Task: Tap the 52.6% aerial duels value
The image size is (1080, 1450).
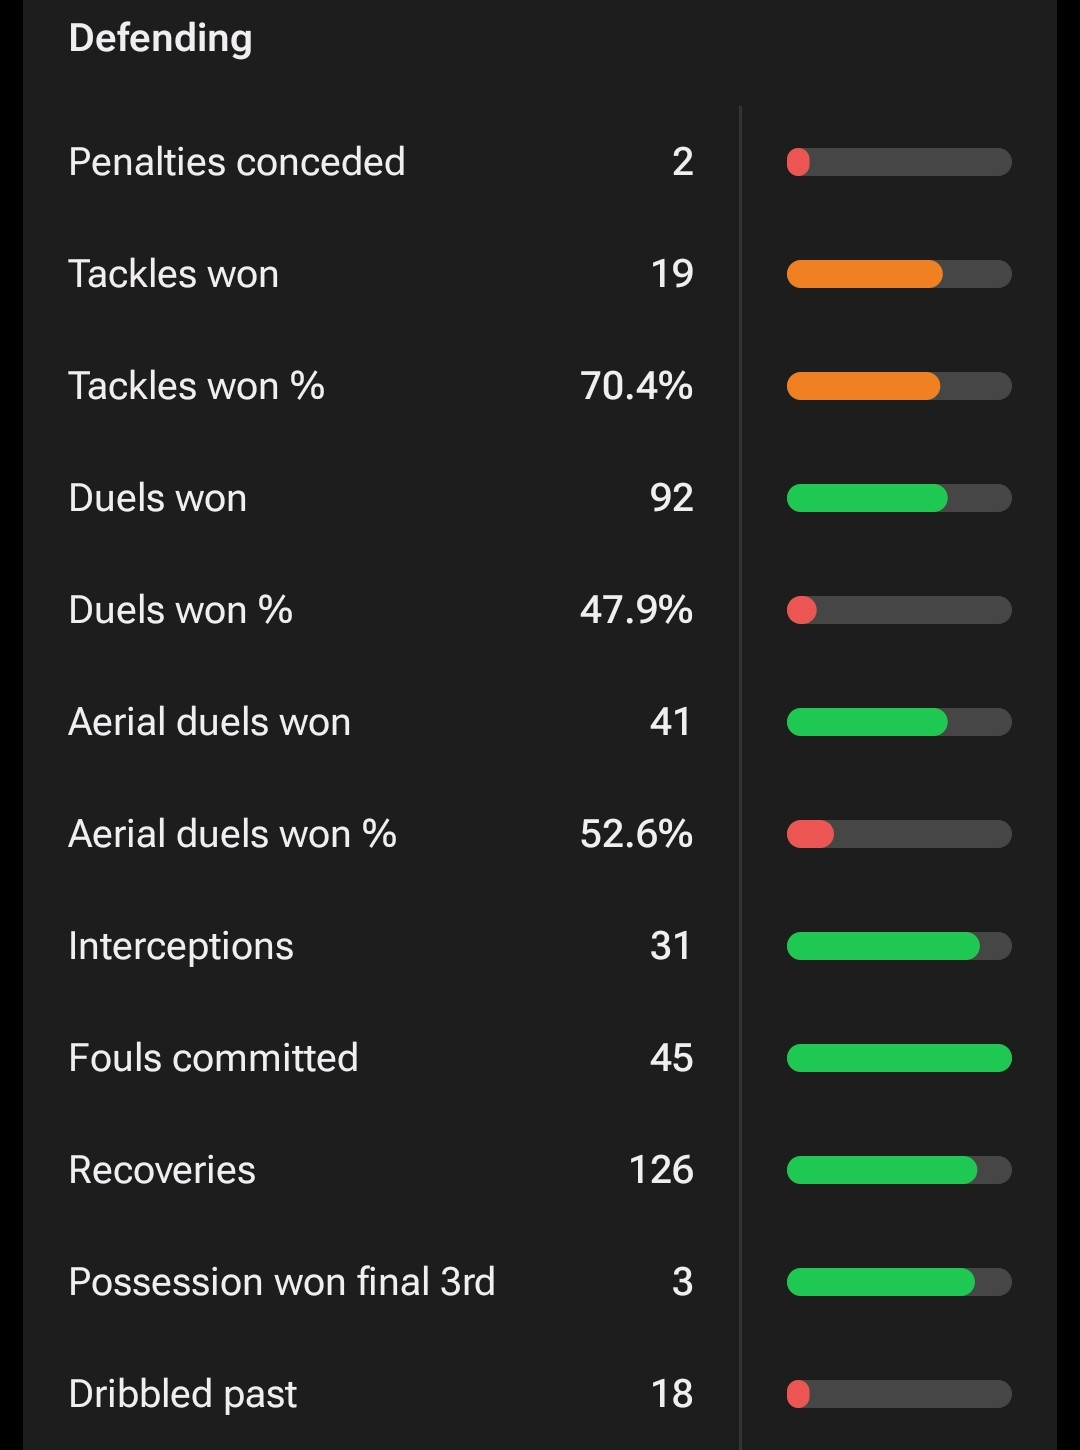Action: pyautogui.click(x=636, y=834)
